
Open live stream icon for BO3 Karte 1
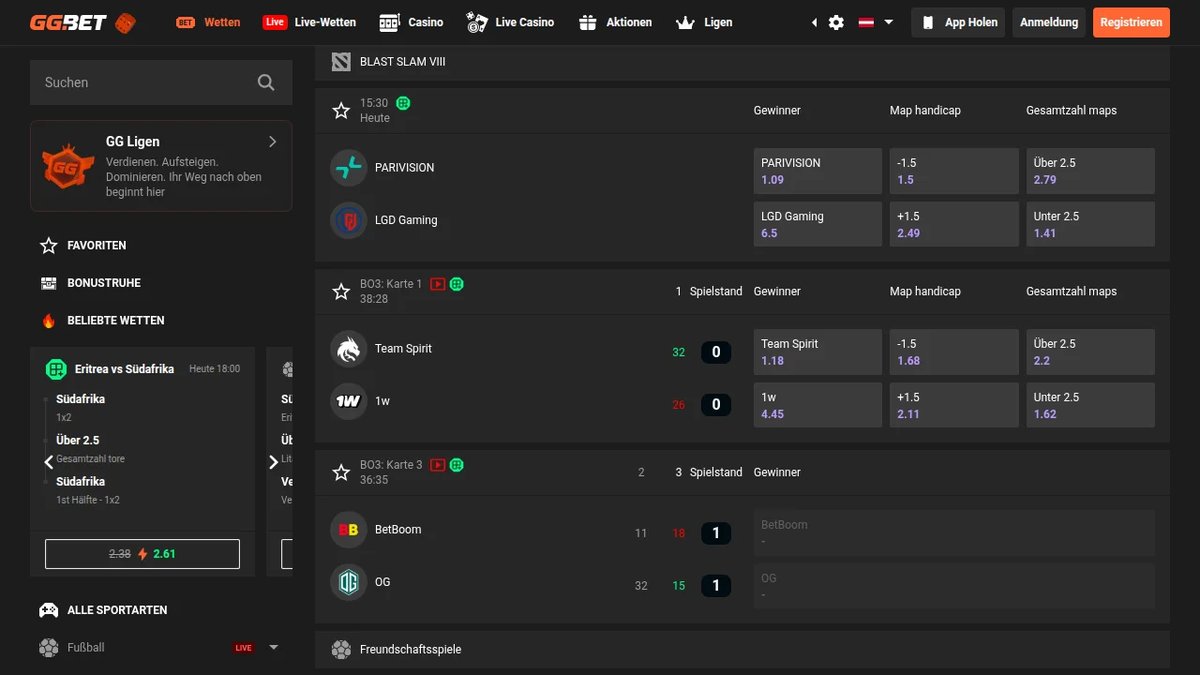438,284
